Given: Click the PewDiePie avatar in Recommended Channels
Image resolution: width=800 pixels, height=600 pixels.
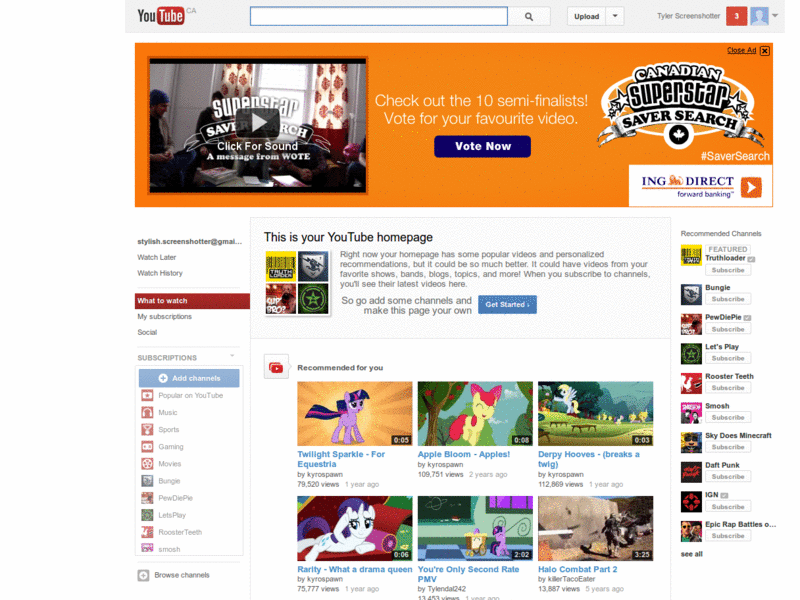Looking at the screenshot, I should (691, 324).
